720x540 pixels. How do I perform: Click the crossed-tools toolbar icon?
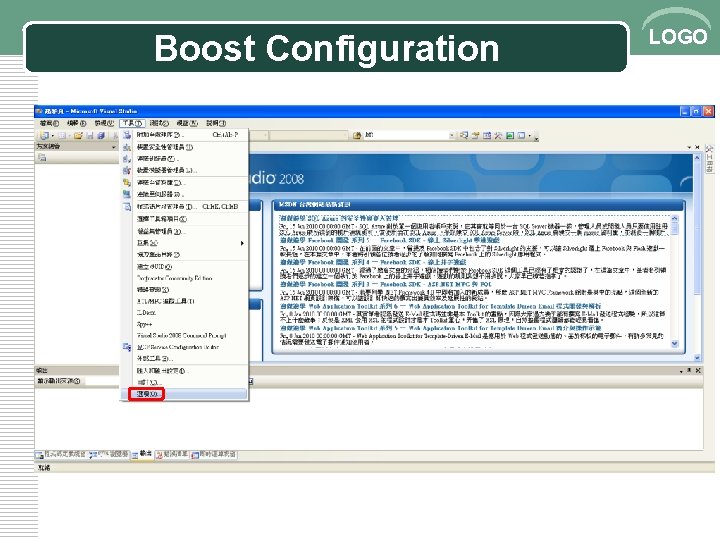point(498,135)
